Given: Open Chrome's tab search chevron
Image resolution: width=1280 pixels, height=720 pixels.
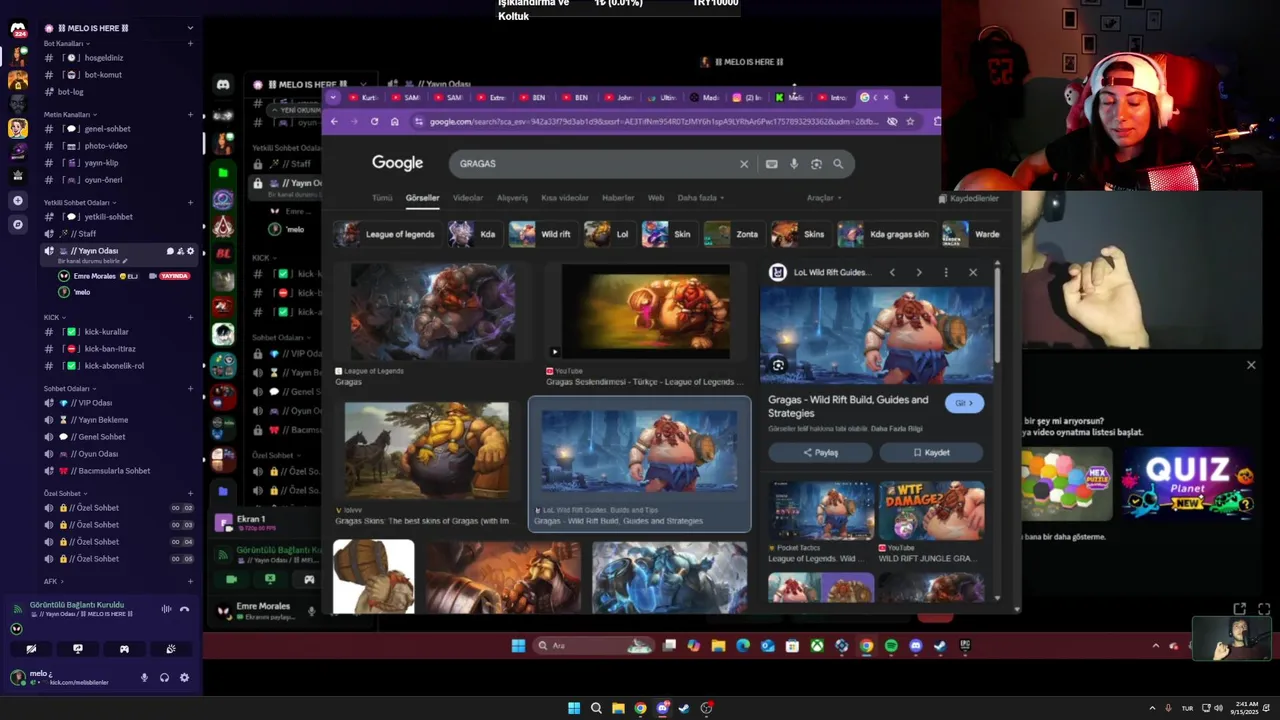Looking at the screenshot, I should pos(334,97).
